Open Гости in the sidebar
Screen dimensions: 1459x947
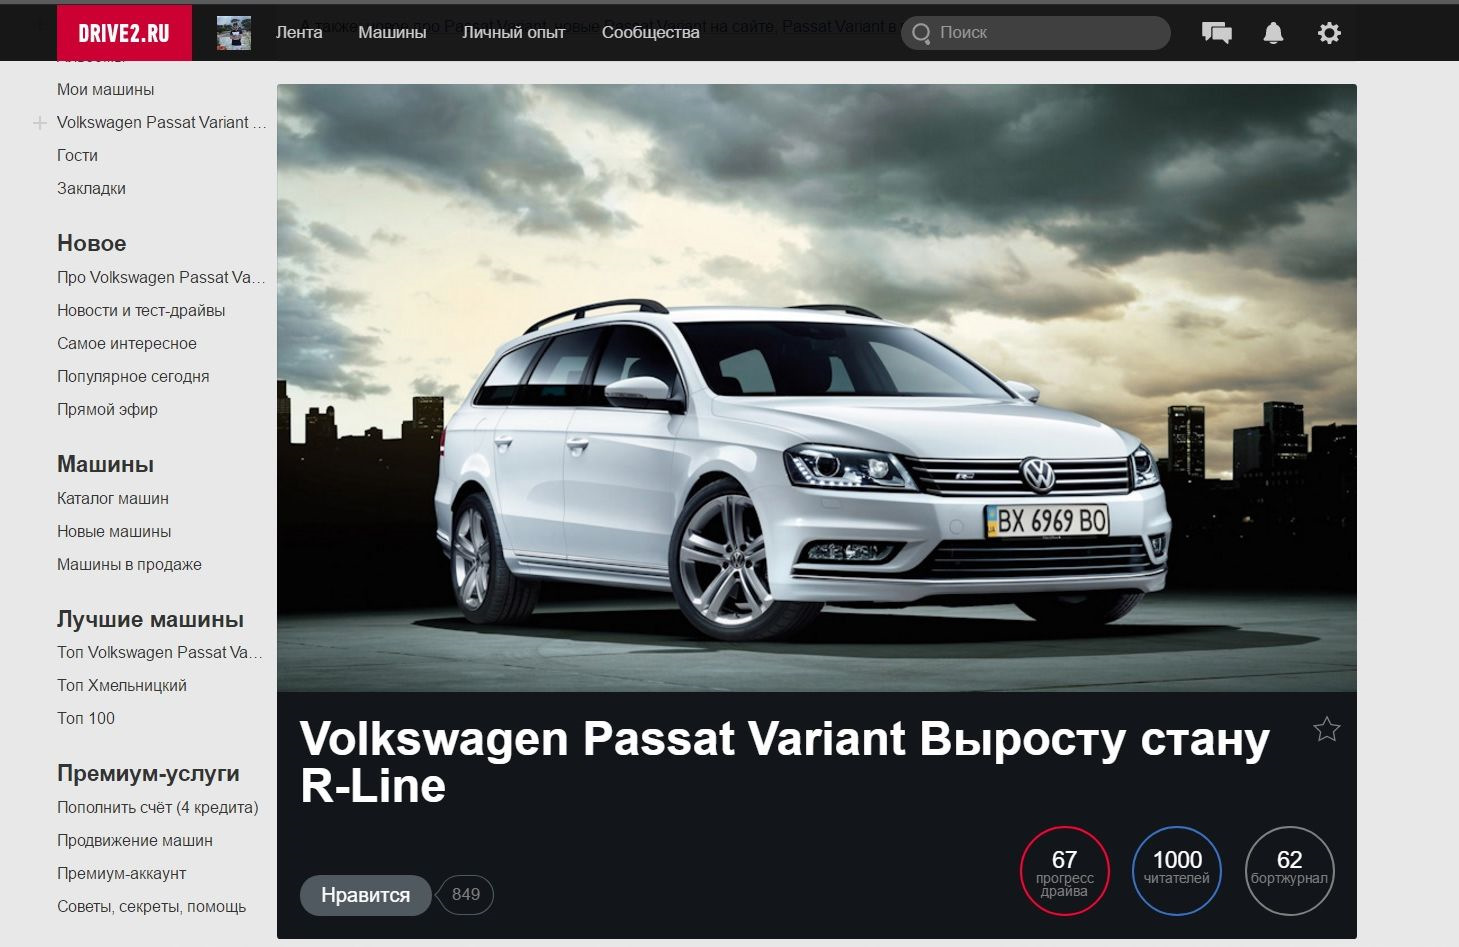pyautogui.click(x=77, y=155)
